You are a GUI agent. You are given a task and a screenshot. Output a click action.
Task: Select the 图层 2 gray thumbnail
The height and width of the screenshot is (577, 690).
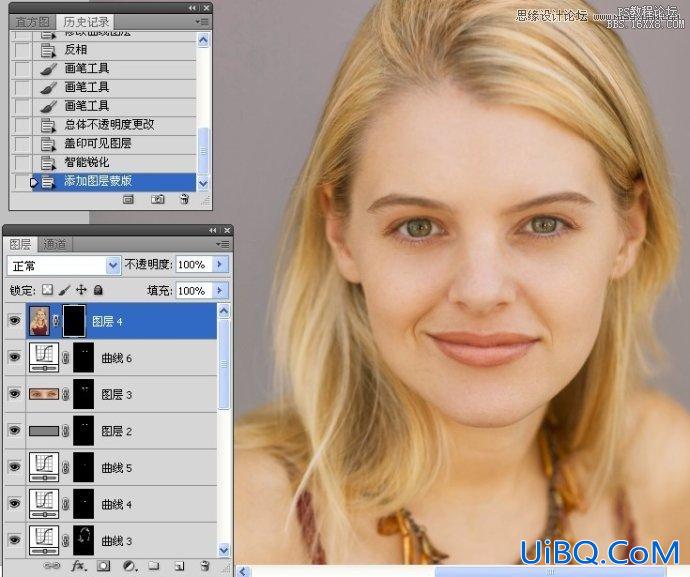[x=44, y=431]
